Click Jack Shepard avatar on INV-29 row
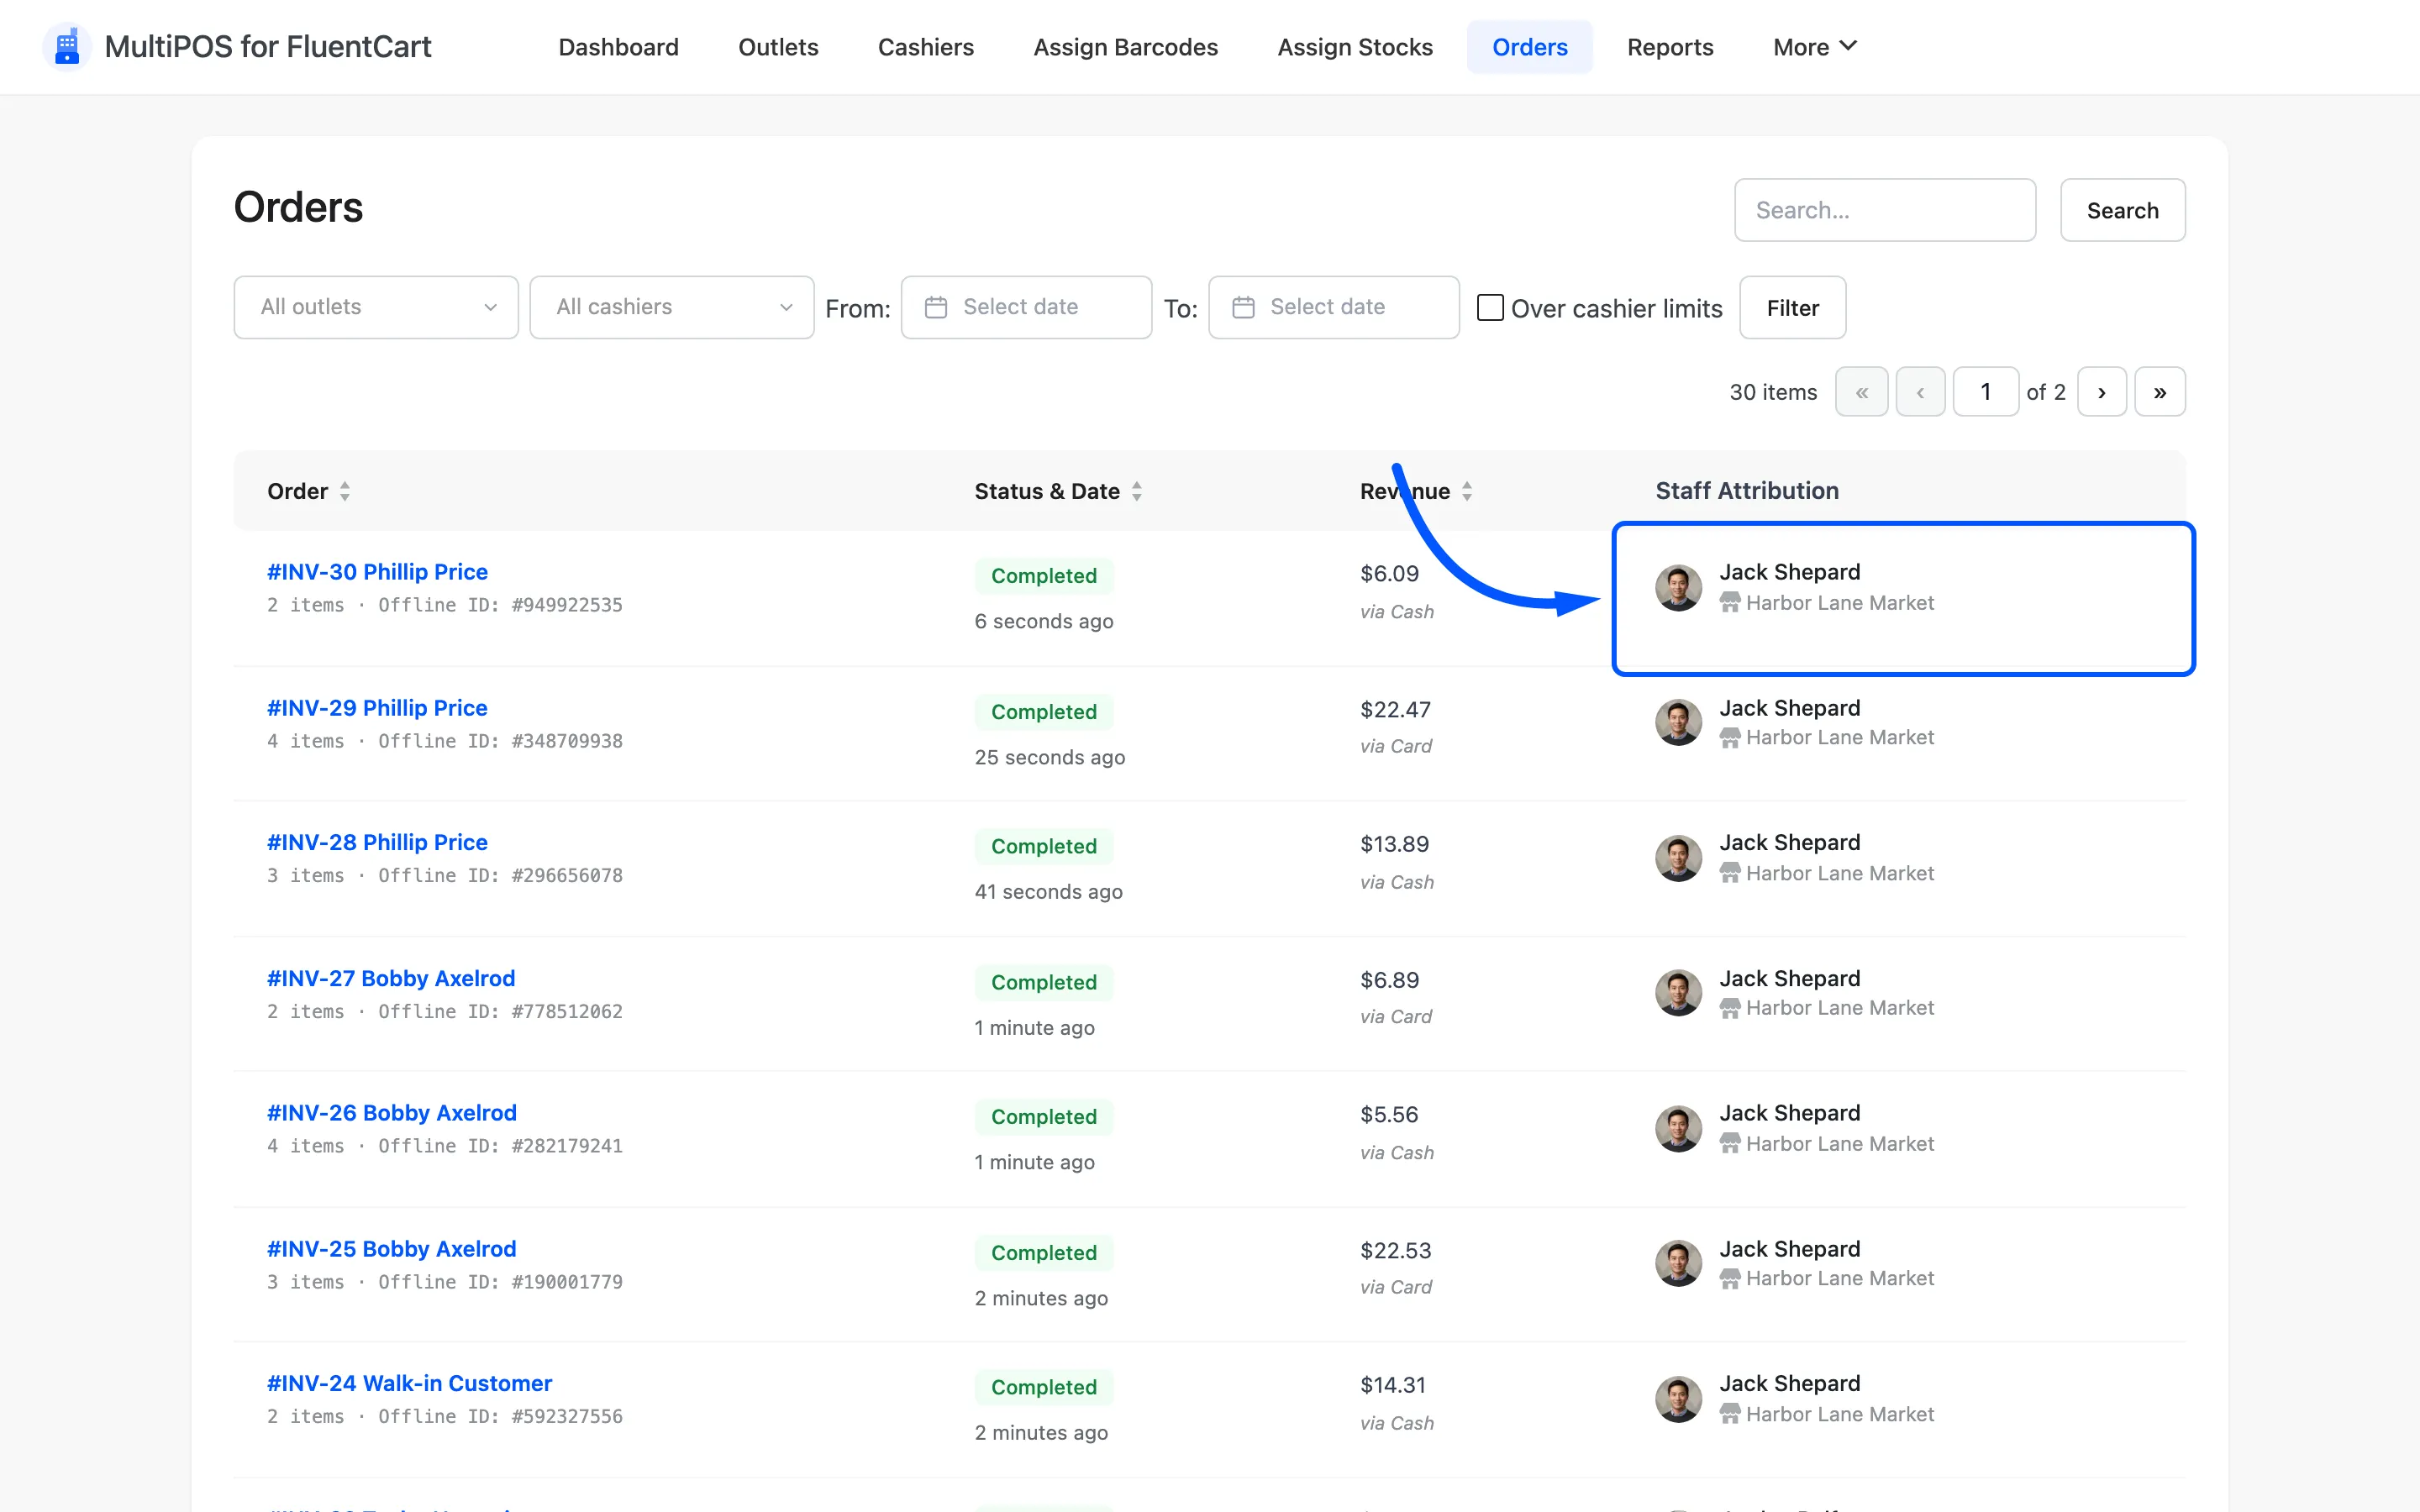This screenshot has width=2420, height=1512. point(1678,722)
